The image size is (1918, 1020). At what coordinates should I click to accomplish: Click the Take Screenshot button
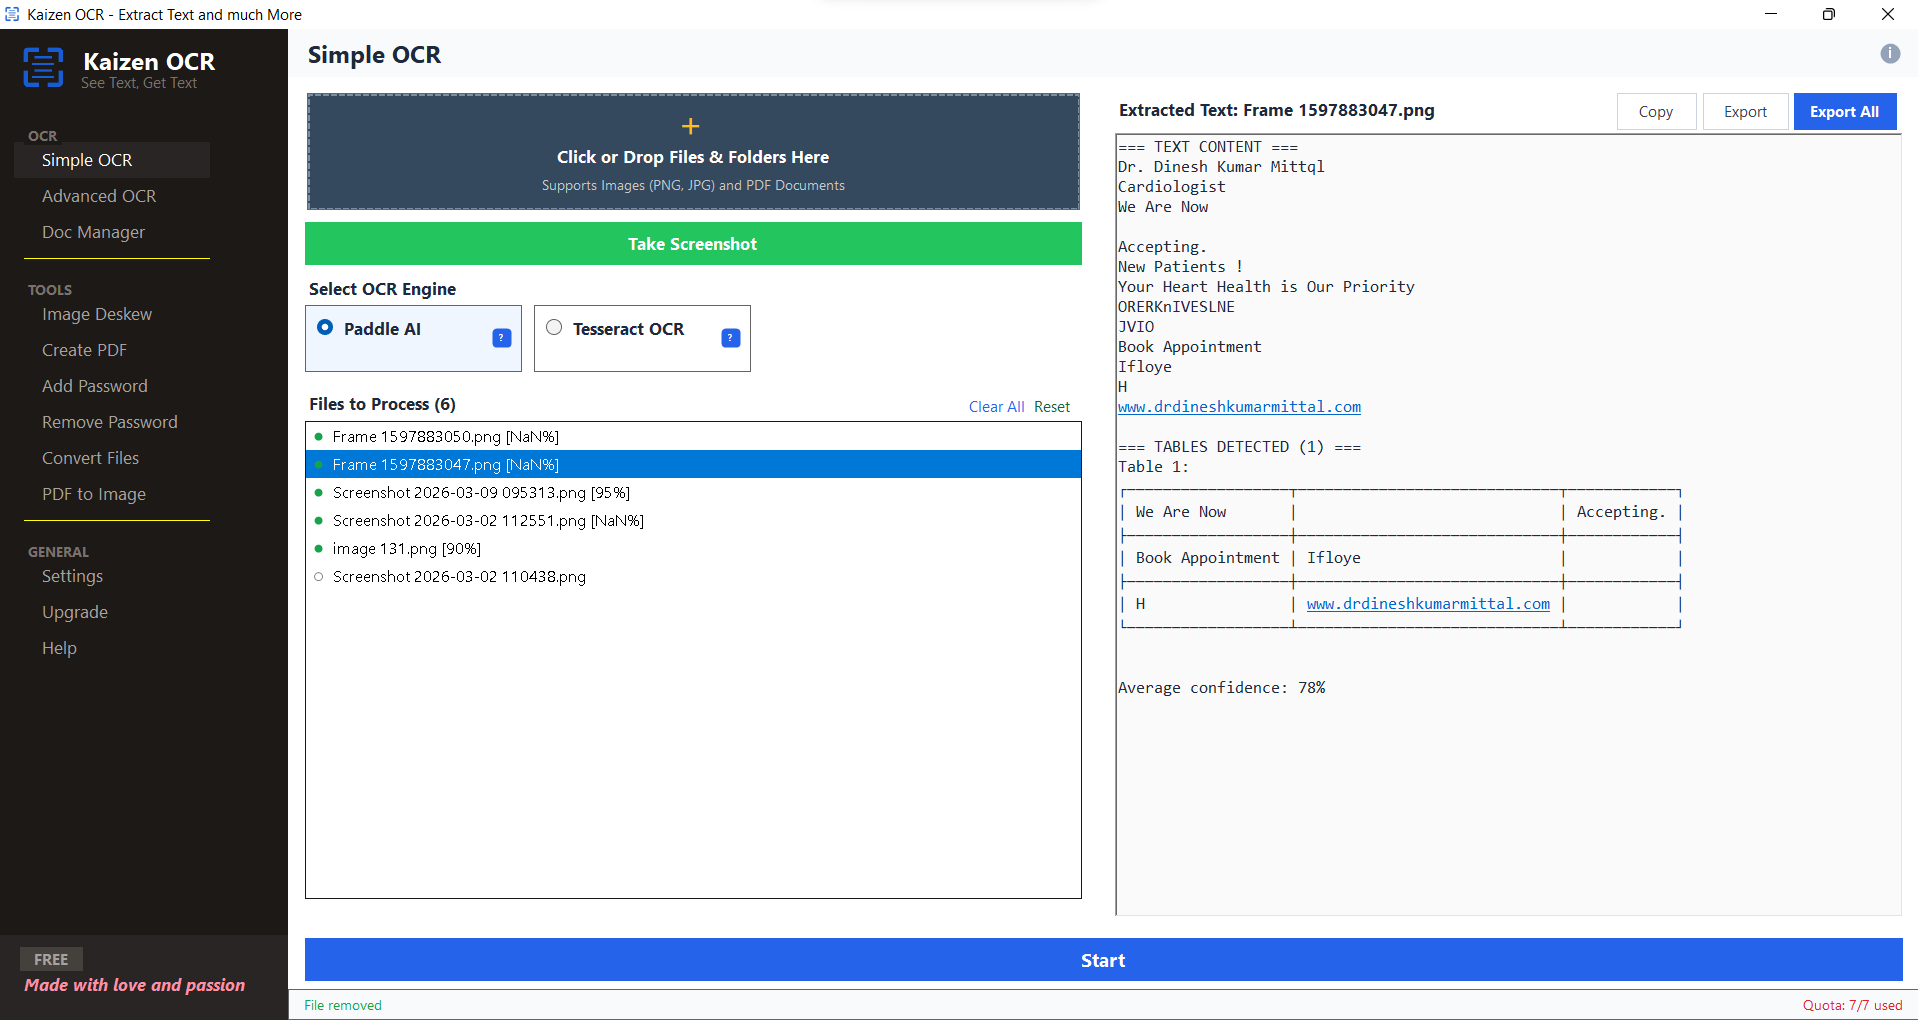point(692,243)
